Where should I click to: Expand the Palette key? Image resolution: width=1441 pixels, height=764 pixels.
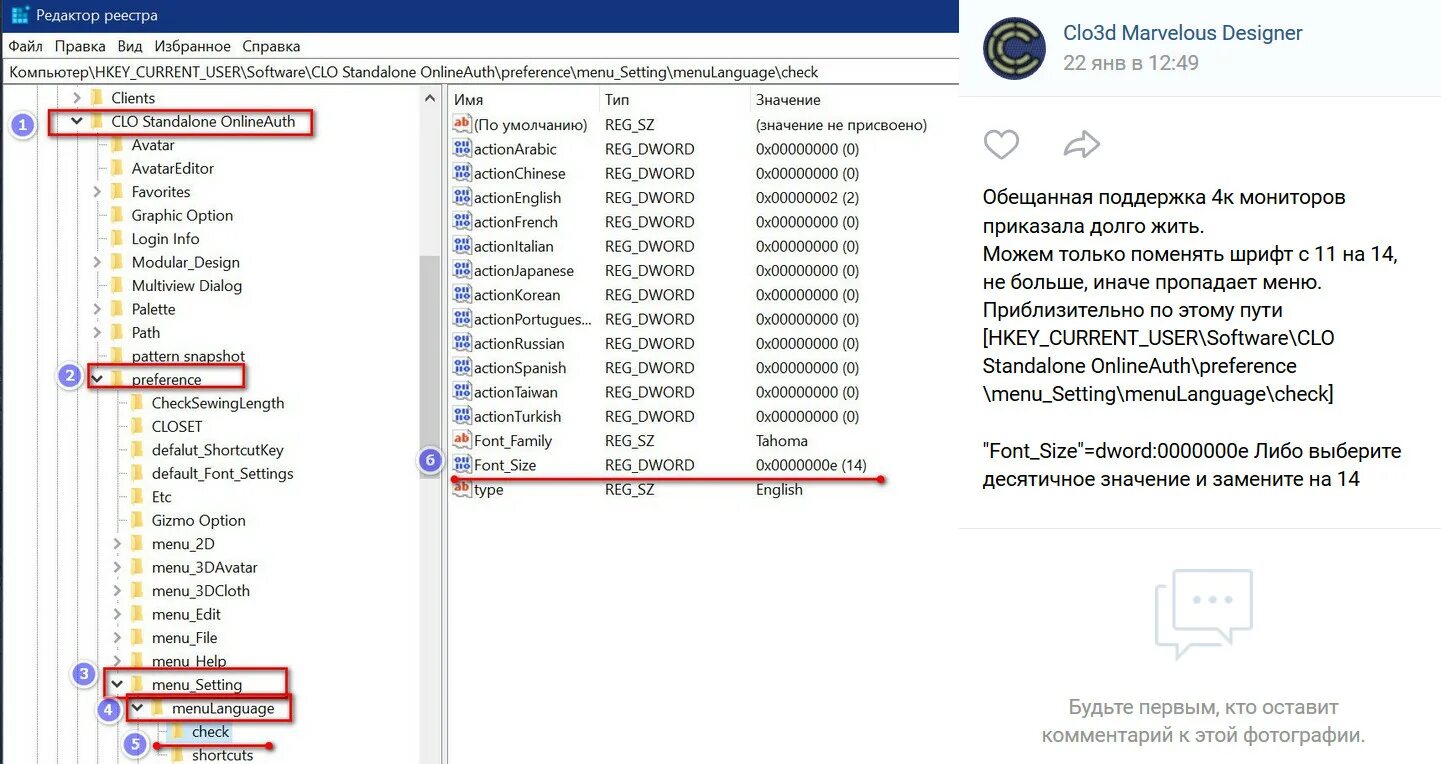point(97,309)
